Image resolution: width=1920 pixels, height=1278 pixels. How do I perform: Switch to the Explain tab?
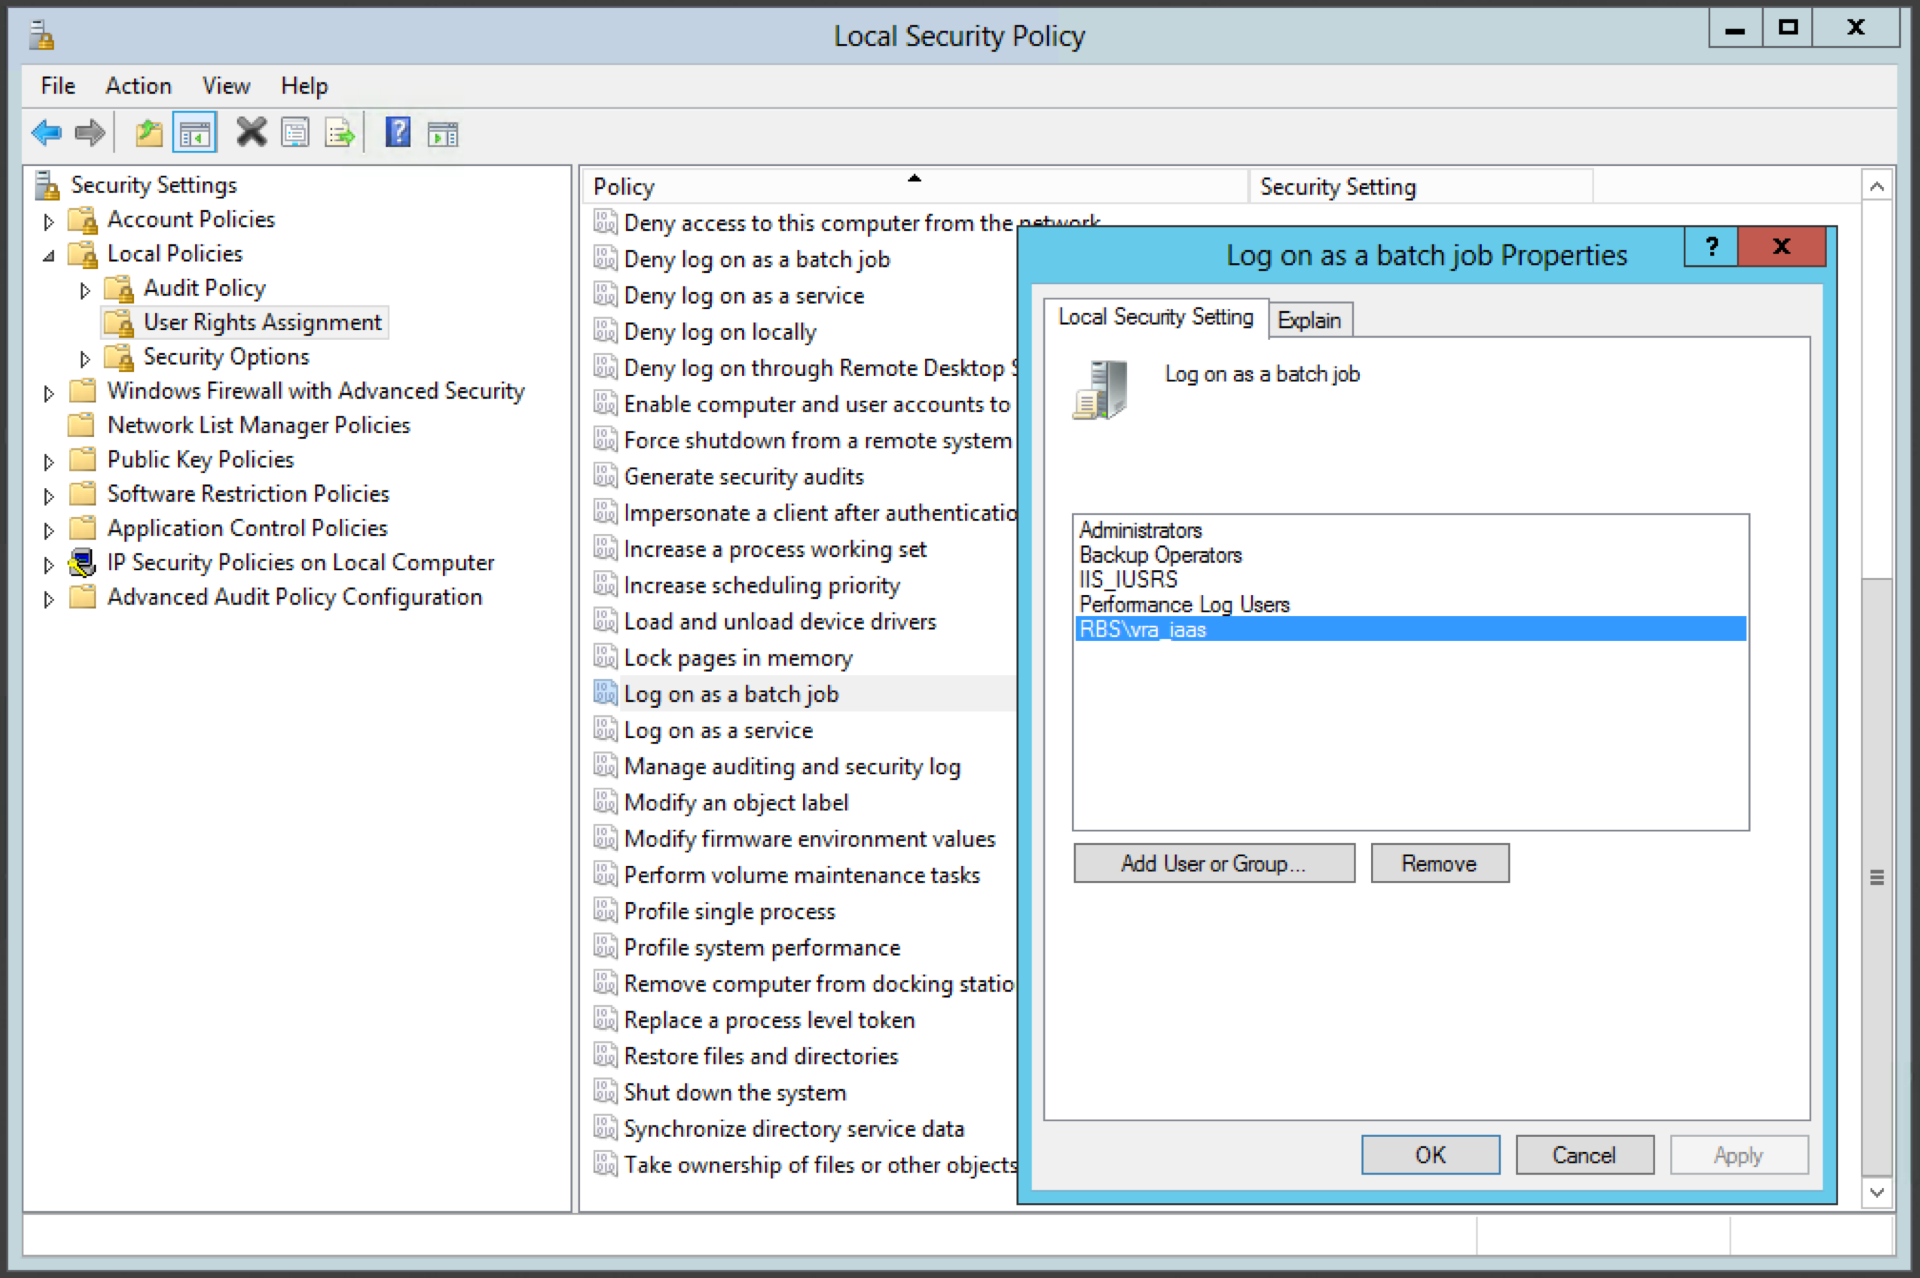pos(1310,320)
